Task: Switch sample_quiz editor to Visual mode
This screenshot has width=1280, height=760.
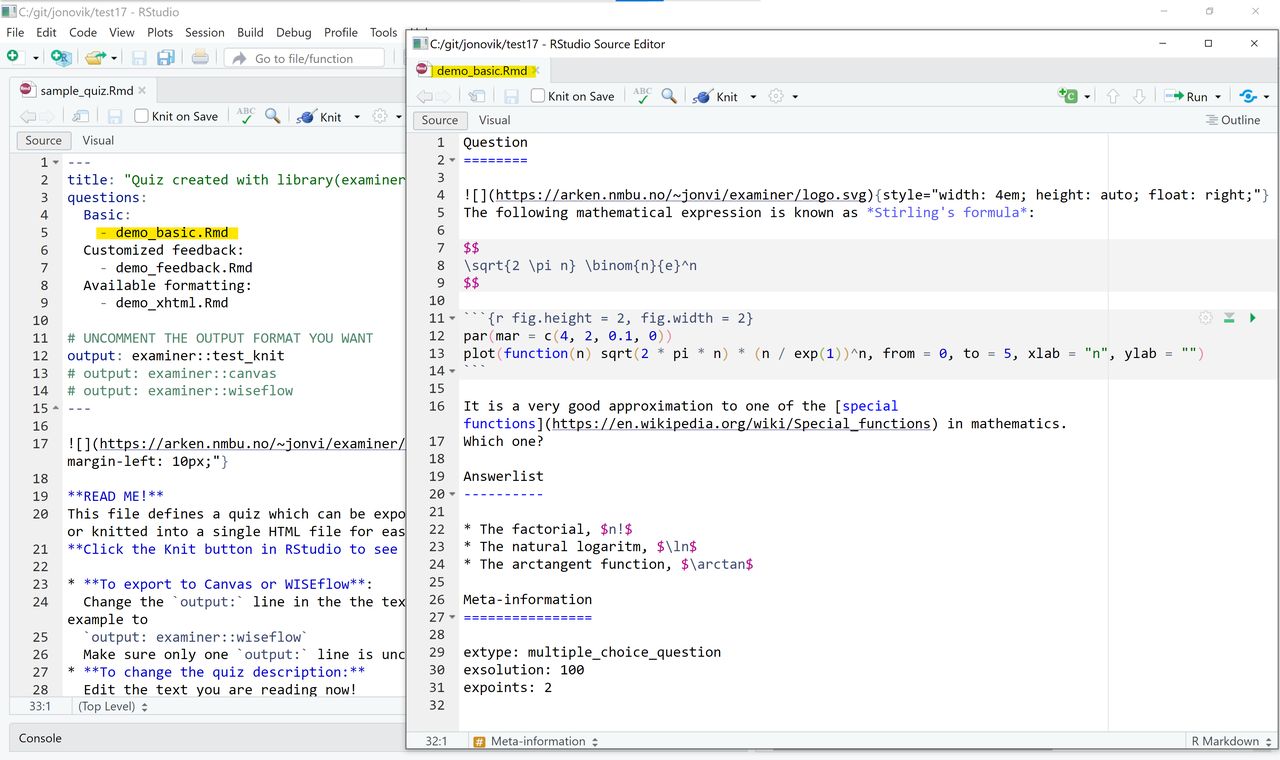Action: click(x=98, y=140)
